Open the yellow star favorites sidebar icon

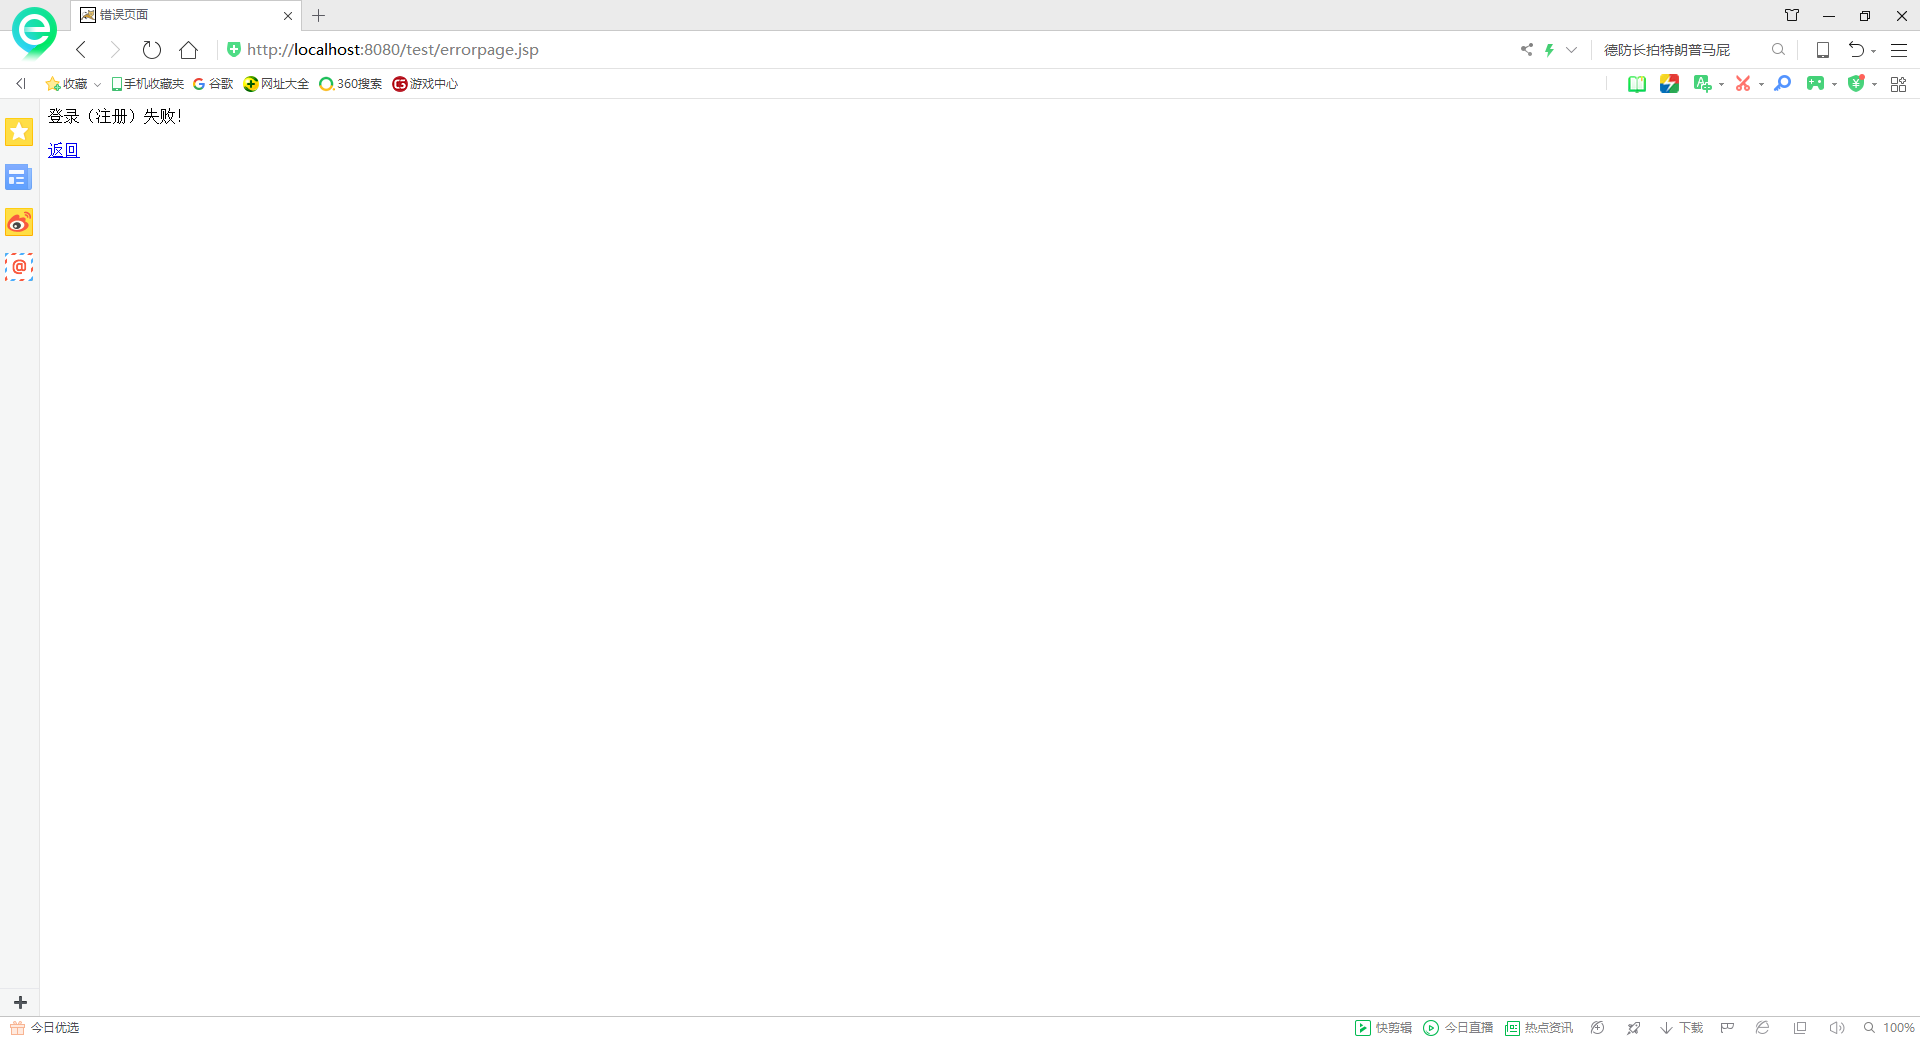(19, 132)
